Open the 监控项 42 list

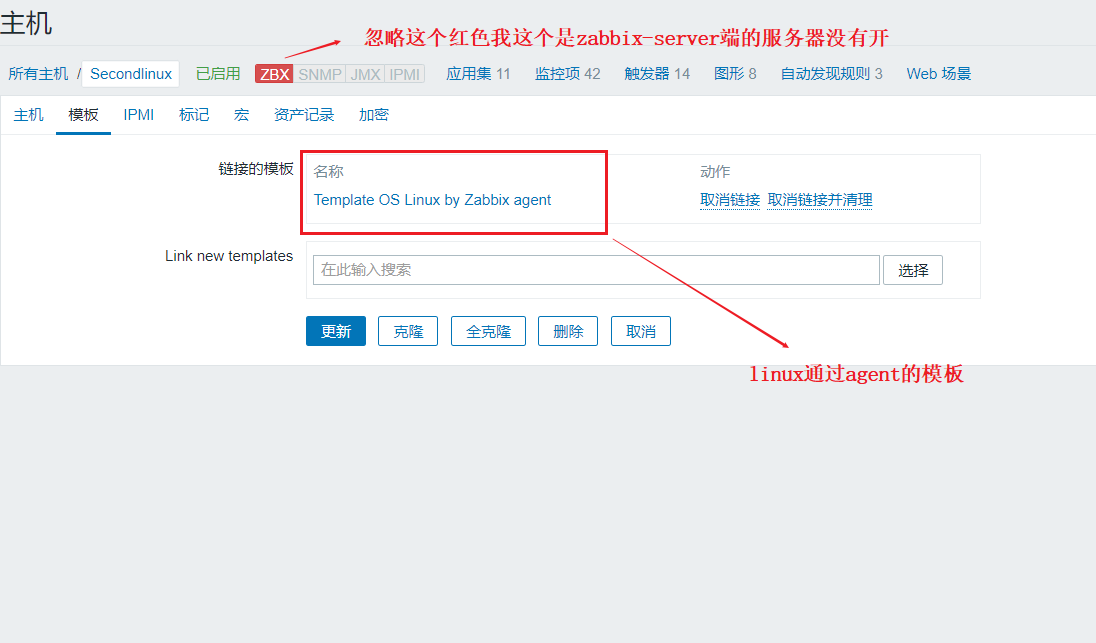click(567, 73)
